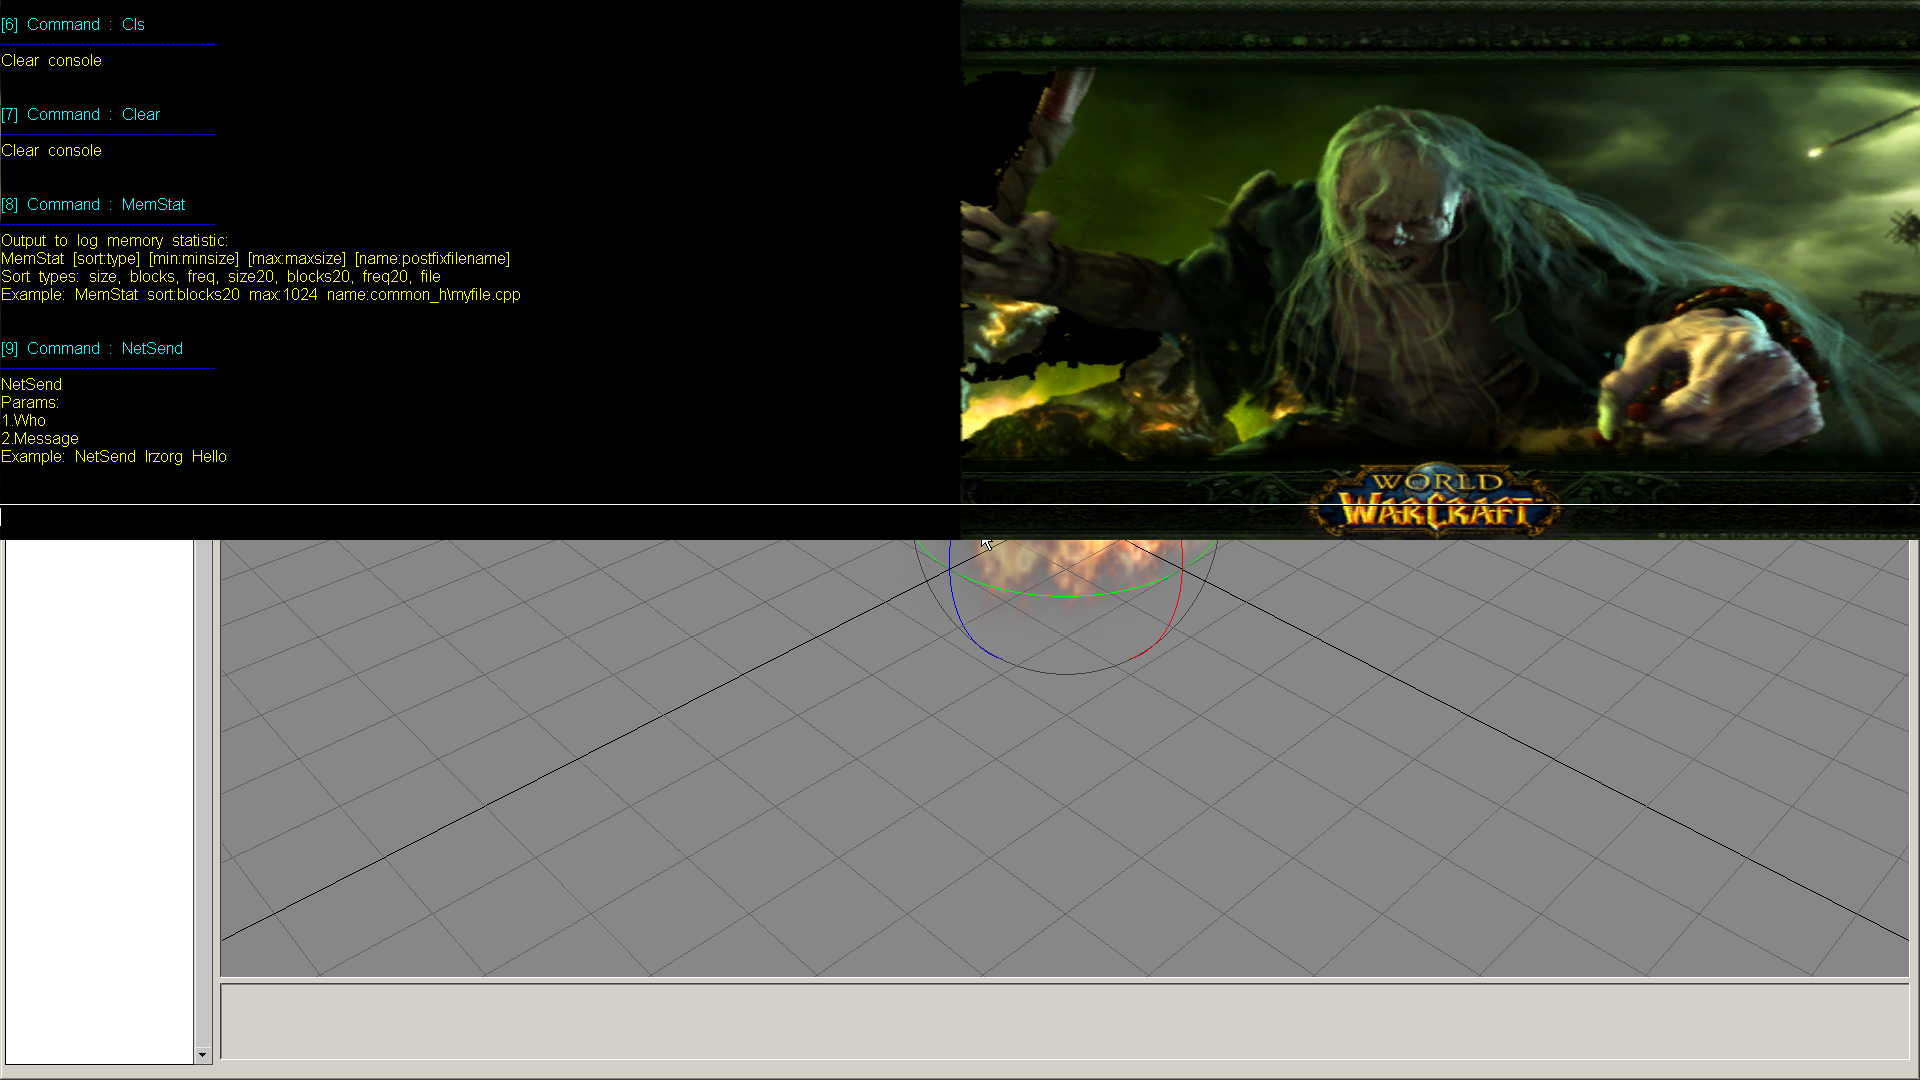Click the '2.Message' parameter line
Image resolution: width=1920 pixels, height=1080 pixels.
coord(40,439)
